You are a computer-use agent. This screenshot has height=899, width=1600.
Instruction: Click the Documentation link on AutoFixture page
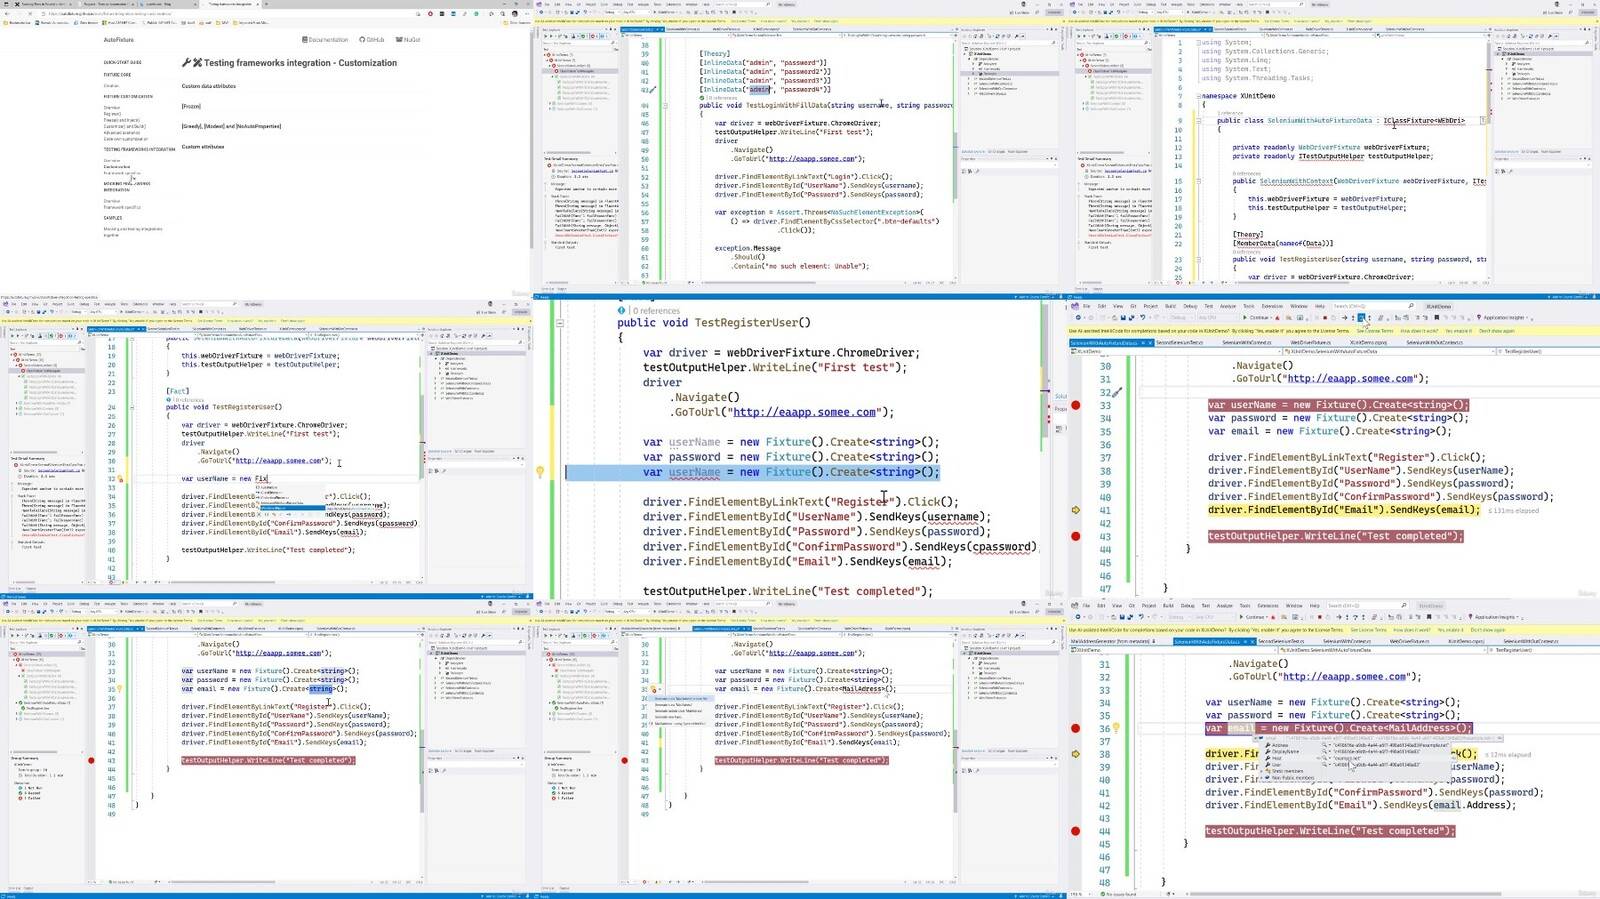click(325, 40)
